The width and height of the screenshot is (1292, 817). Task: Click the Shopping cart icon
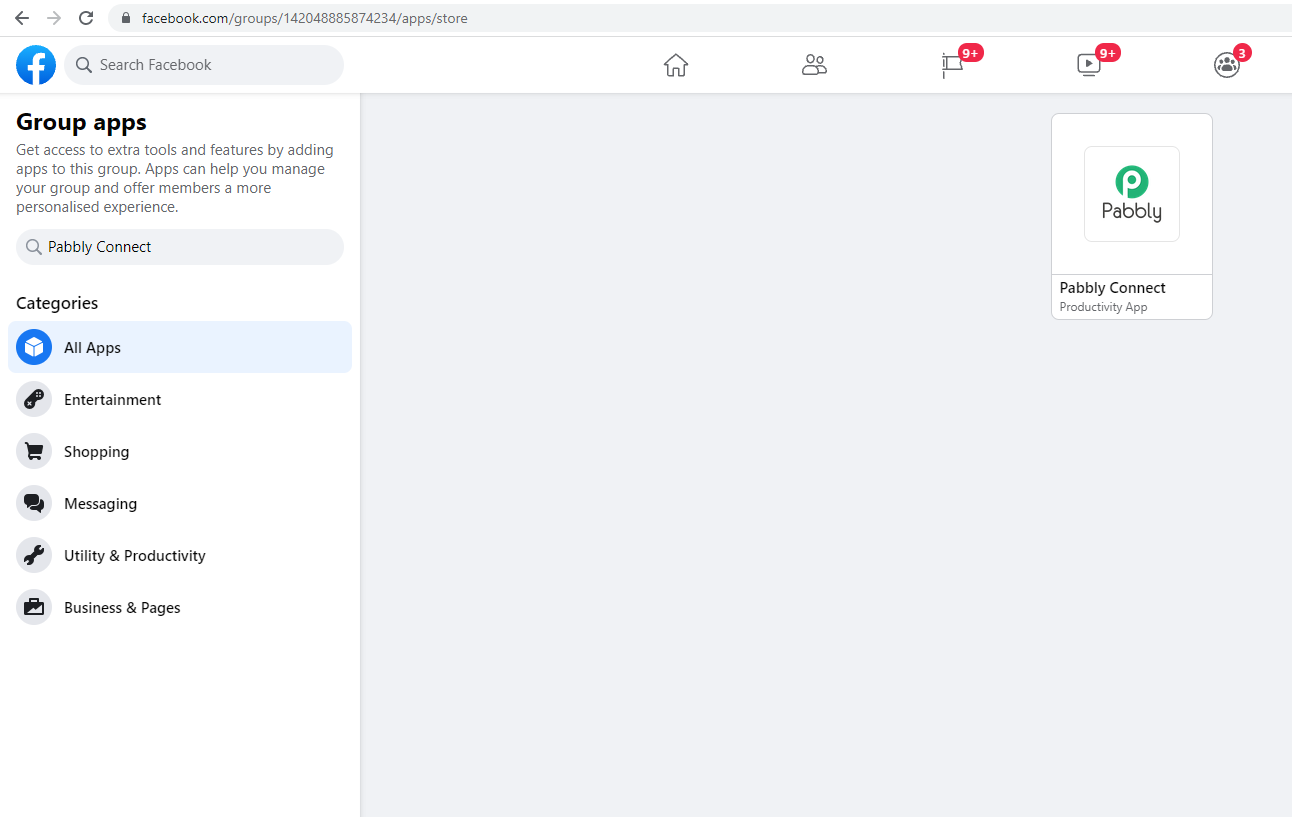34,451
